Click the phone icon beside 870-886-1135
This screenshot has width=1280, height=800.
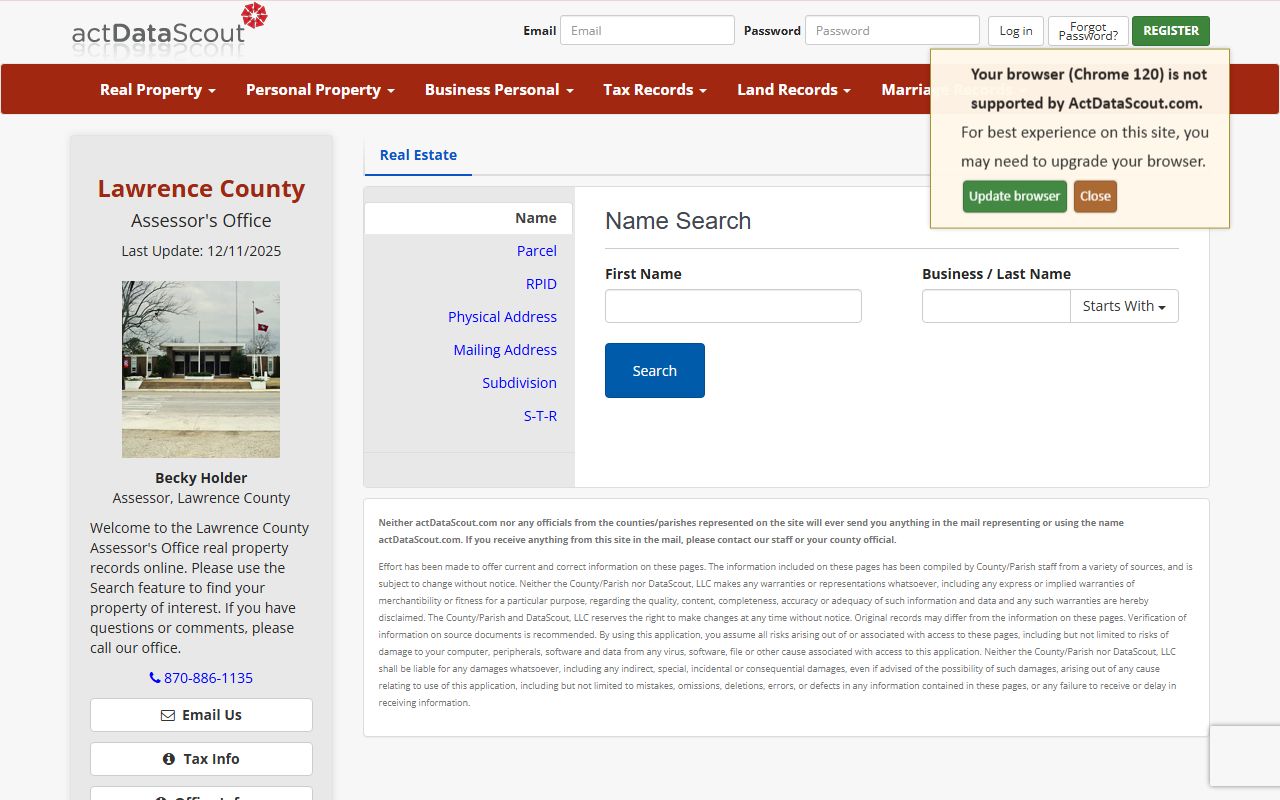(x=155, y=678)
